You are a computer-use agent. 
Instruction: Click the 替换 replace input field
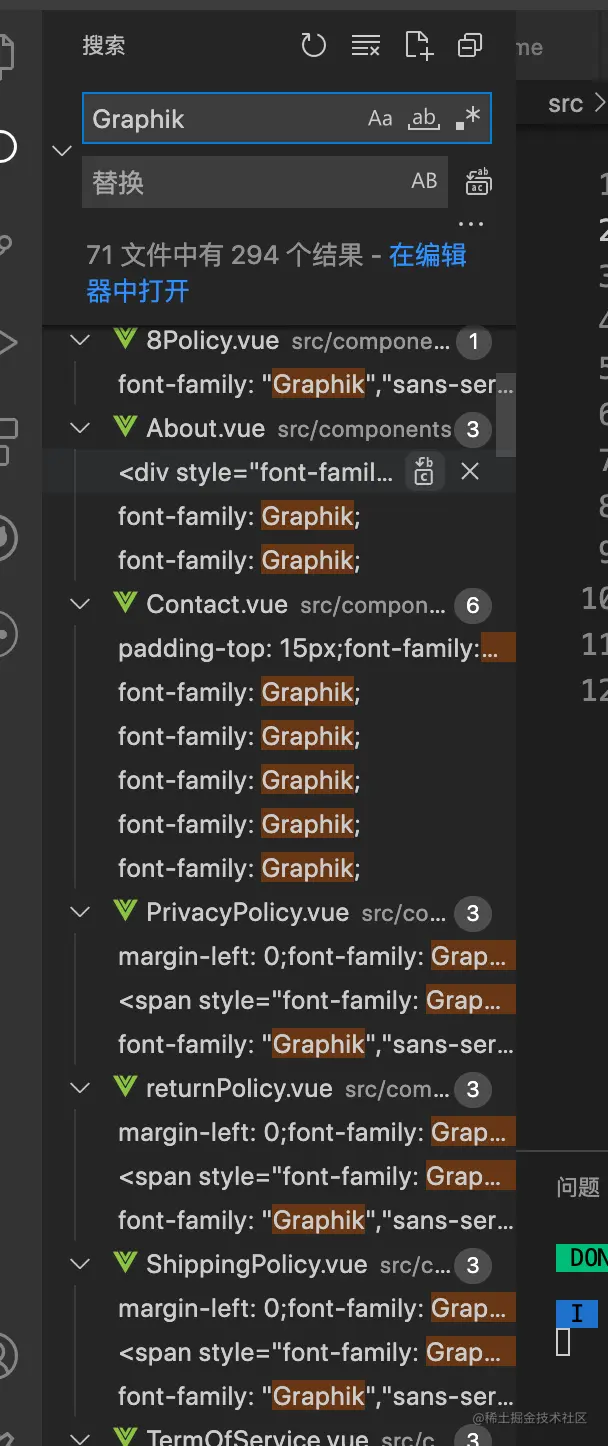coord(240,182)
